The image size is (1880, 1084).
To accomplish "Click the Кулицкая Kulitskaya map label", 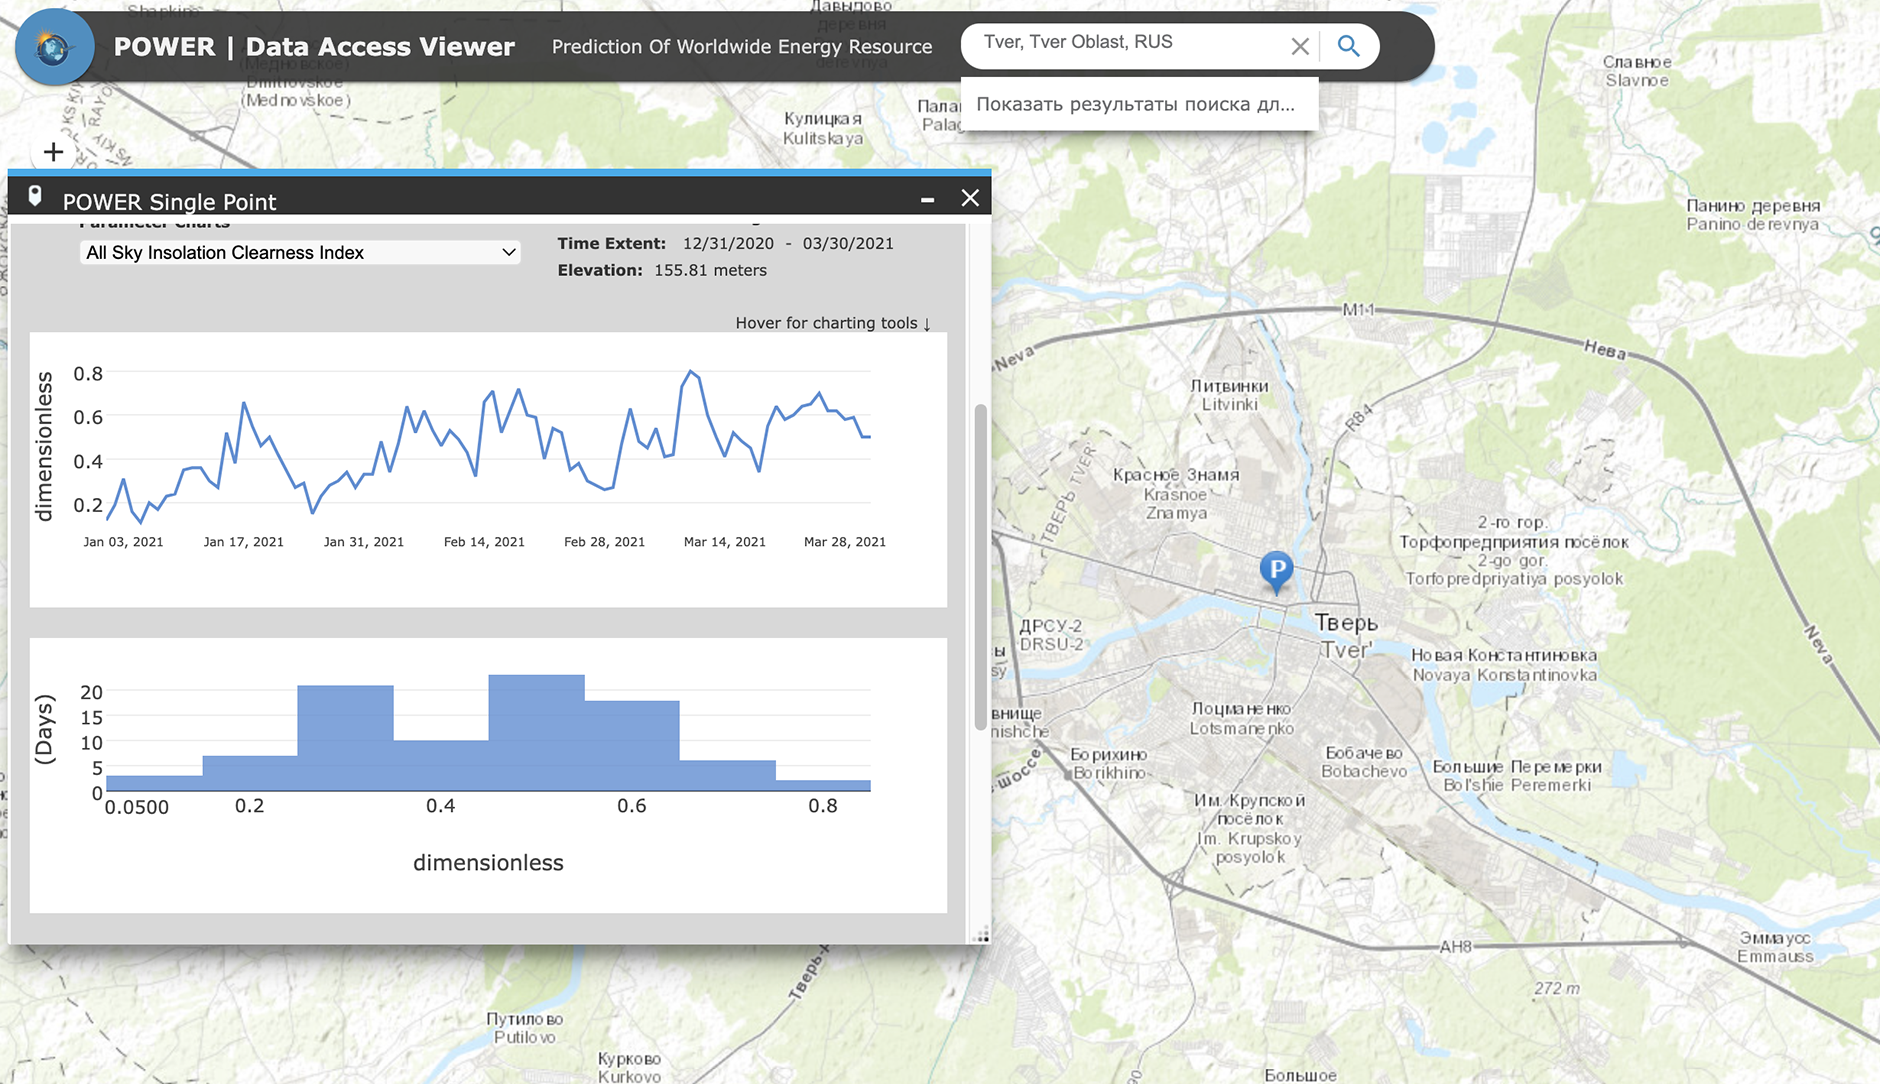I will (x=823, y=128).
